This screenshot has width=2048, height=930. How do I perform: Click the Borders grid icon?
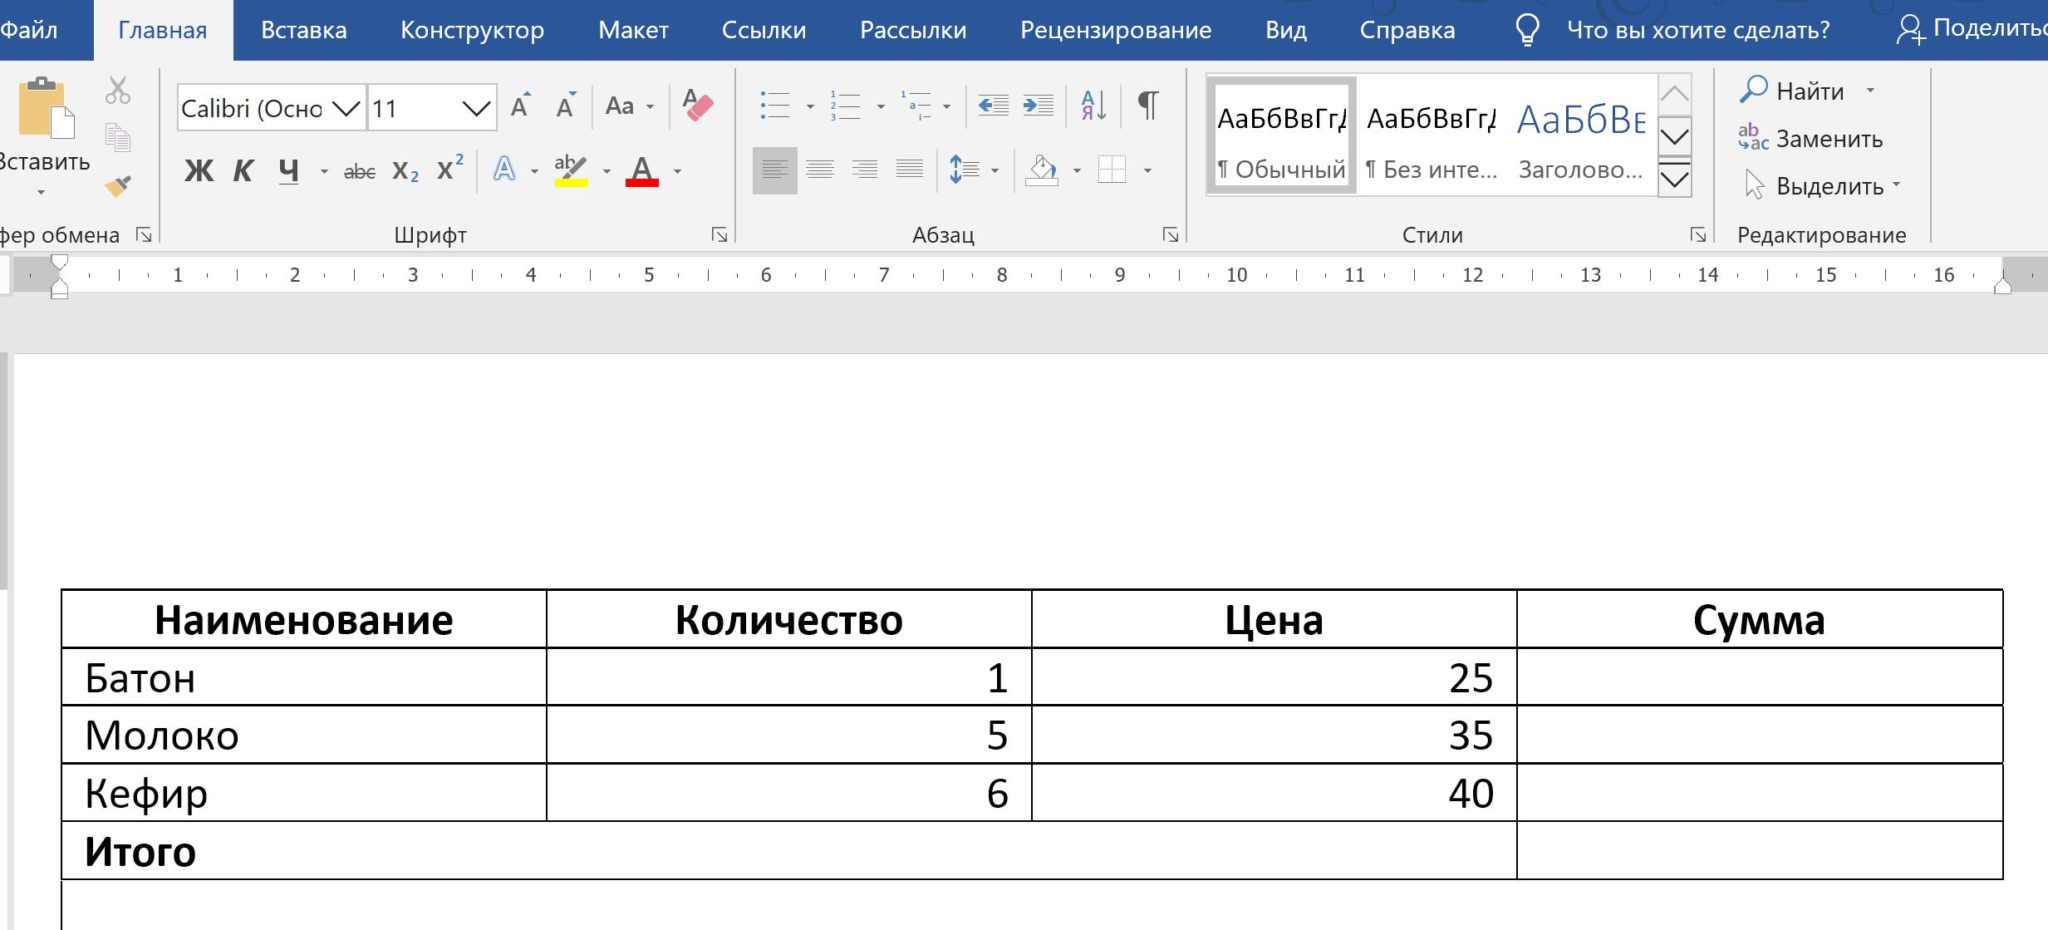pyautogui.click(x=1112, y=170)
